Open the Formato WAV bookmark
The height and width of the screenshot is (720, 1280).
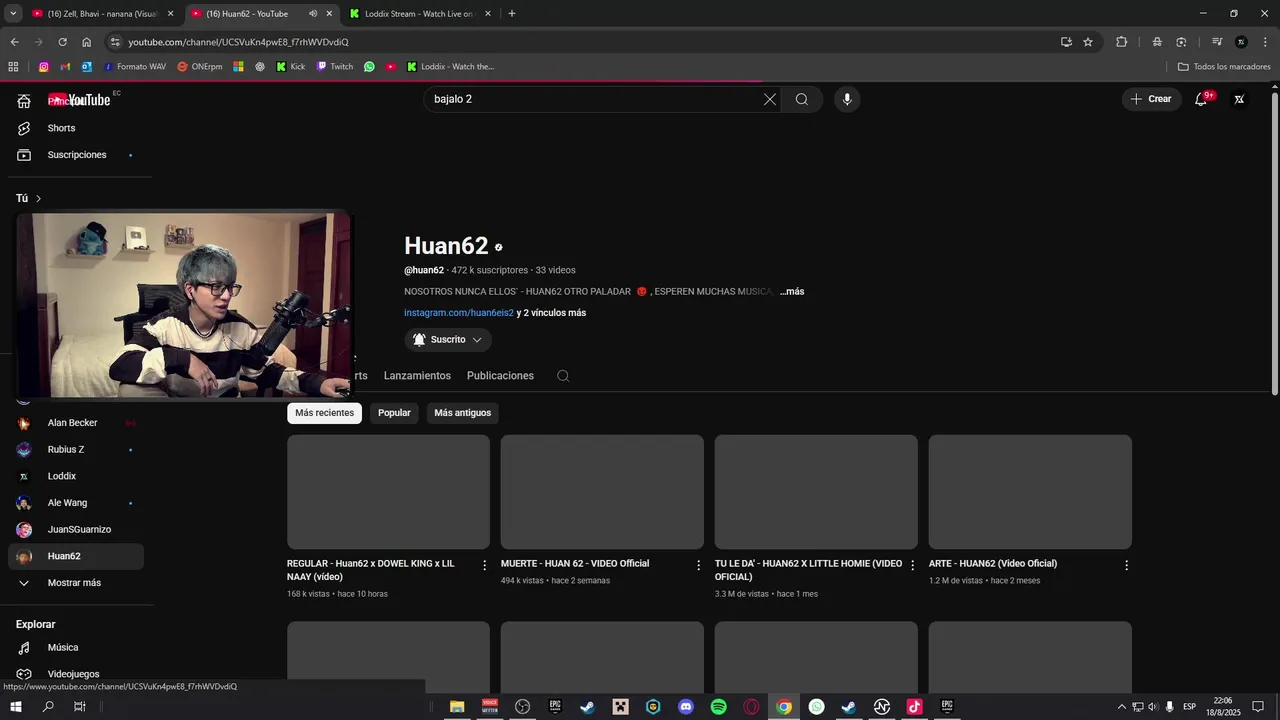coord(135,67)
